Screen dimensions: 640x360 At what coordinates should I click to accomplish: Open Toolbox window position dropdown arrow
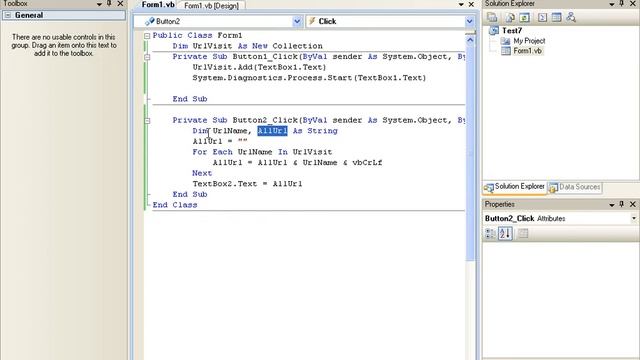pos(99,4)
